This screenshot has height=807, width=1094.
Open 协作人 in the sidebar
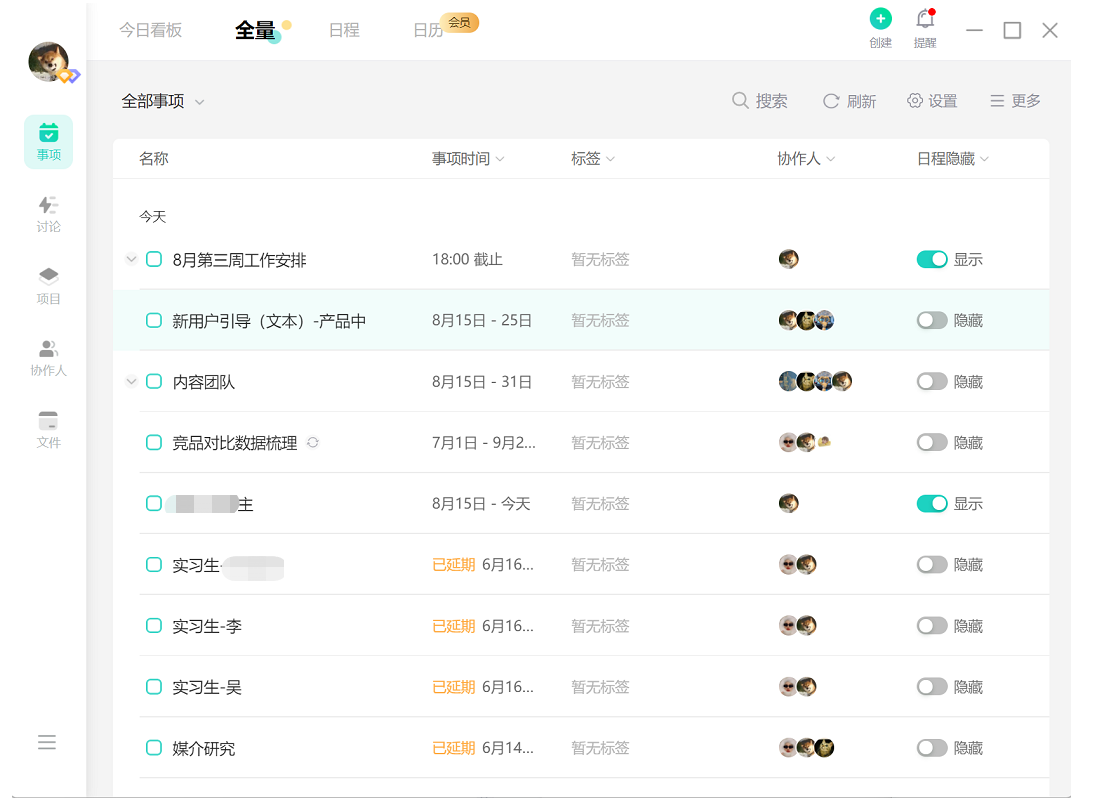48,358
